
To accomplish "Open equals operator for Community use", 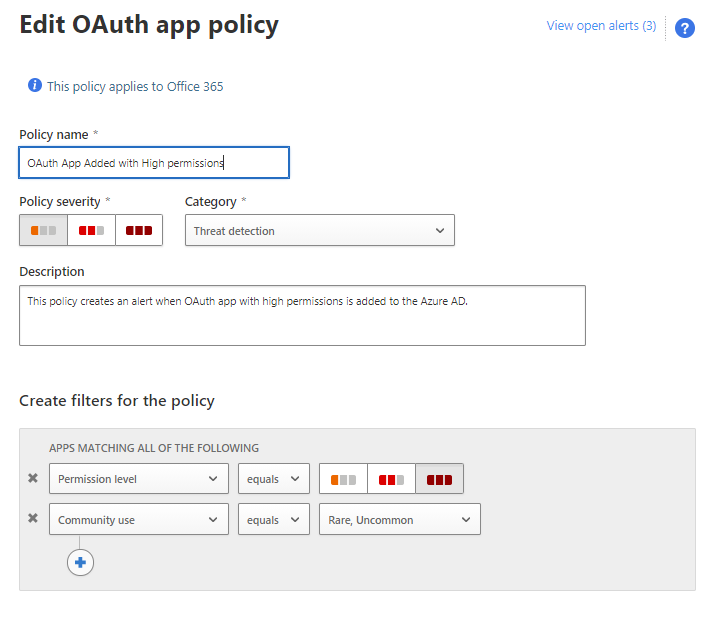I will click(274, 519).
